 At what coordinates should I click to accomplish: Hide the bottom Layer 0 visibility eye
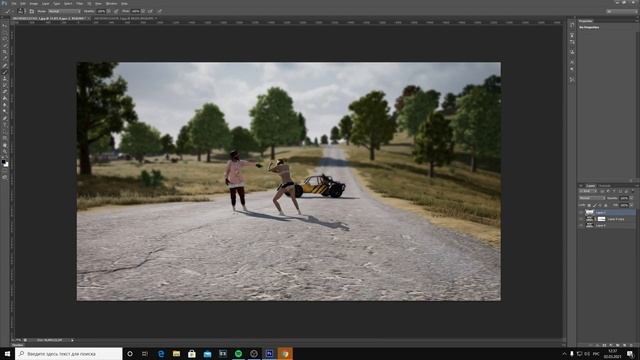tap(580, 225)
